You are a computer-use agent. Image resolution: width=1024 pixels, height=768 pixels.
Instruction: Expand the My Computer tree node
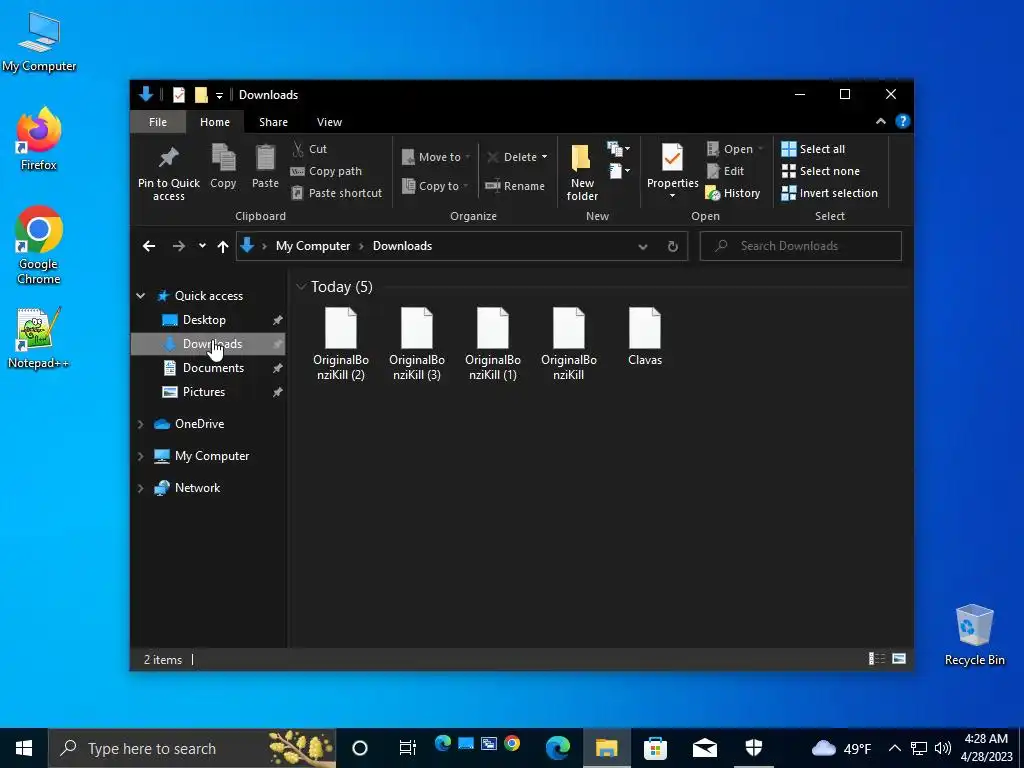point(140,456)
